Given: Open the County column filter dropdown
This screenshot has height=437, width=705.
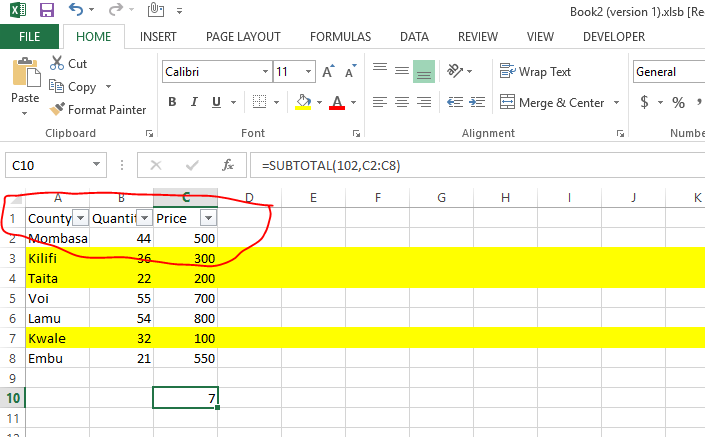Looking at the screenshot, I should (x=80, y=218).
